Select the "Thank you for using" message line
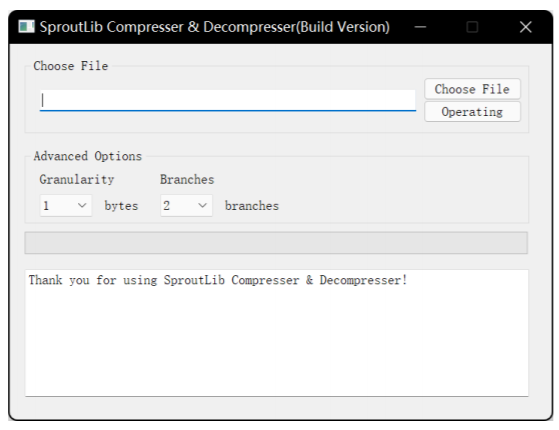The height and width of the screenshot is (430, 559). click(x=218, y=280)
